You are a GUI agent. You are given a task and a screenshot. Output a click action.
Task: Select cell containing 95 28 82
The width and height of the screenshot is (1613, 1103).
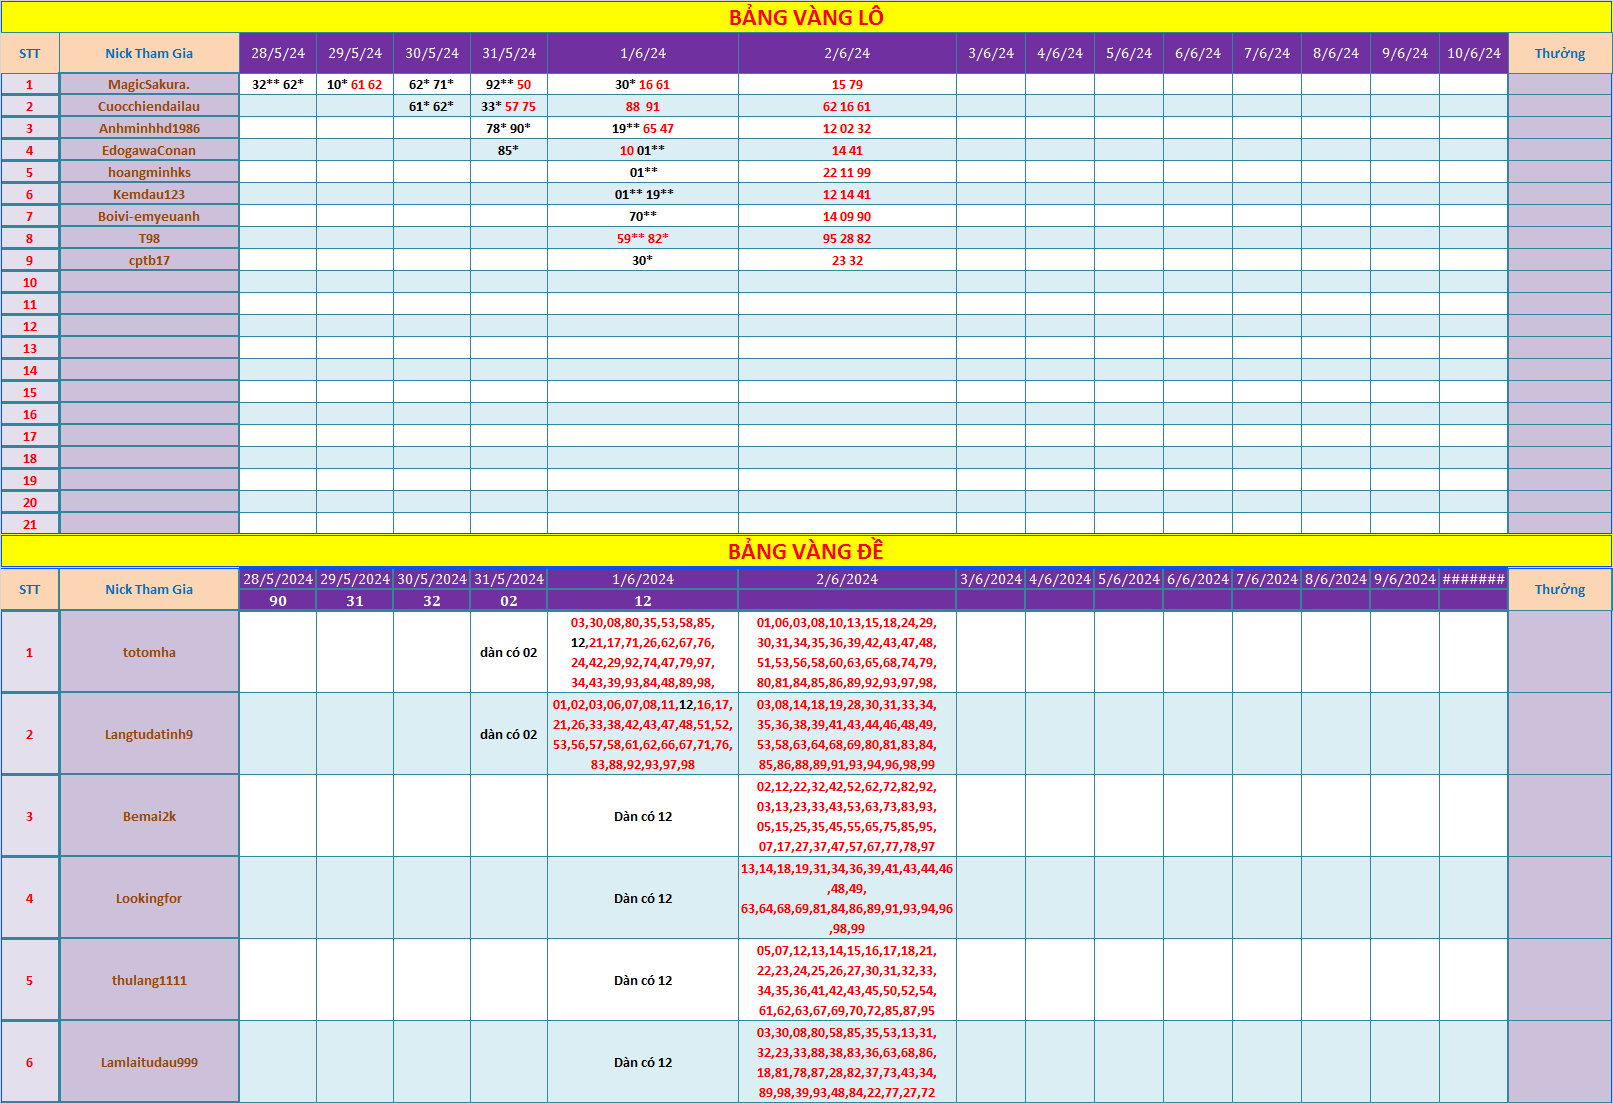(847, 238)
